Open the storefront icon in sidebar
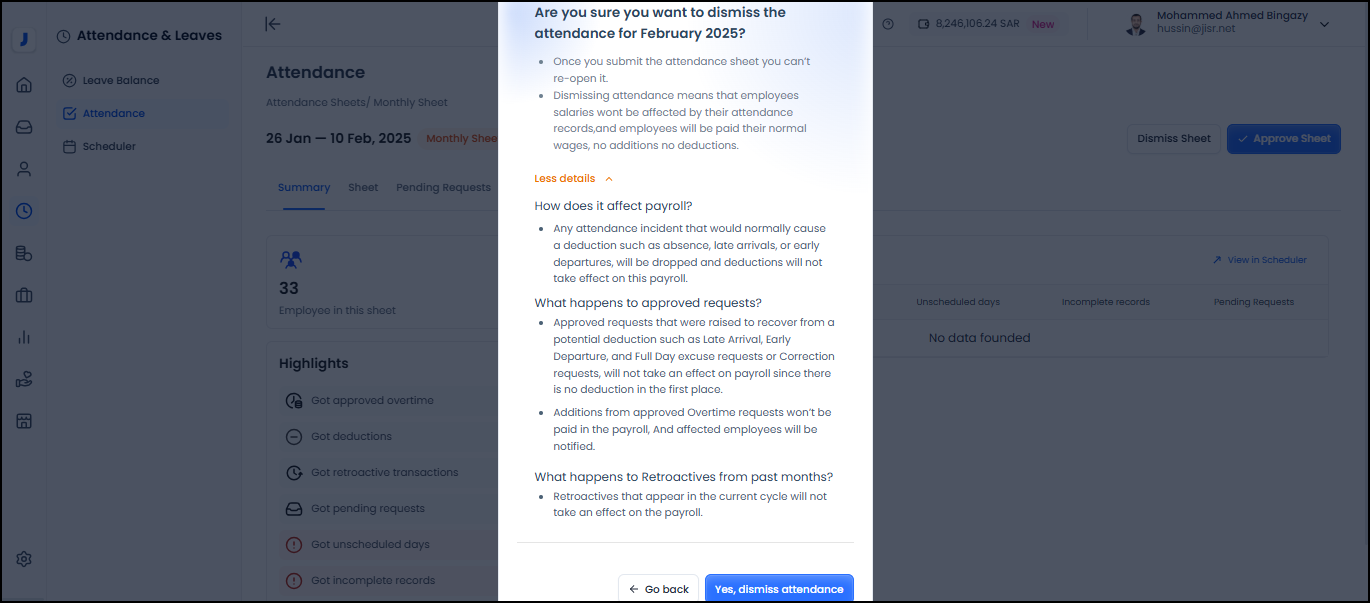1370x603 pixels. [24, 421]
